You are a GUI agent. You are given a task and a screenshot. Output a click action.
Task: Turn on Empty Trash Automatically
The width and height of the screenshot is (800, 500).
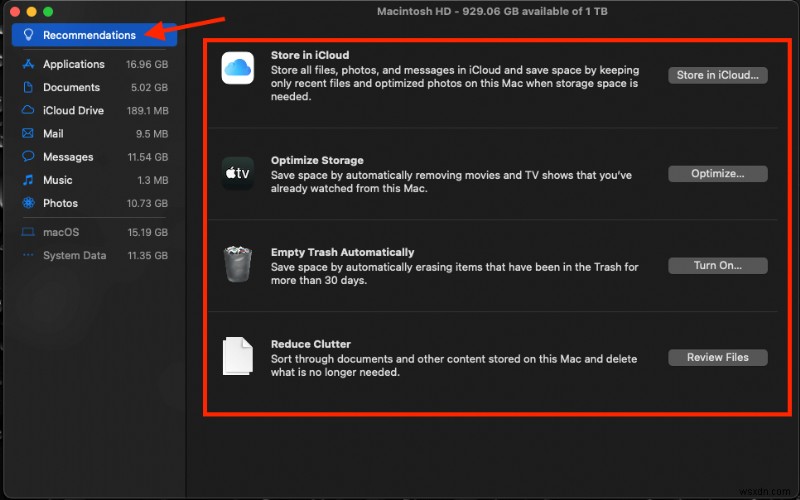717,266
